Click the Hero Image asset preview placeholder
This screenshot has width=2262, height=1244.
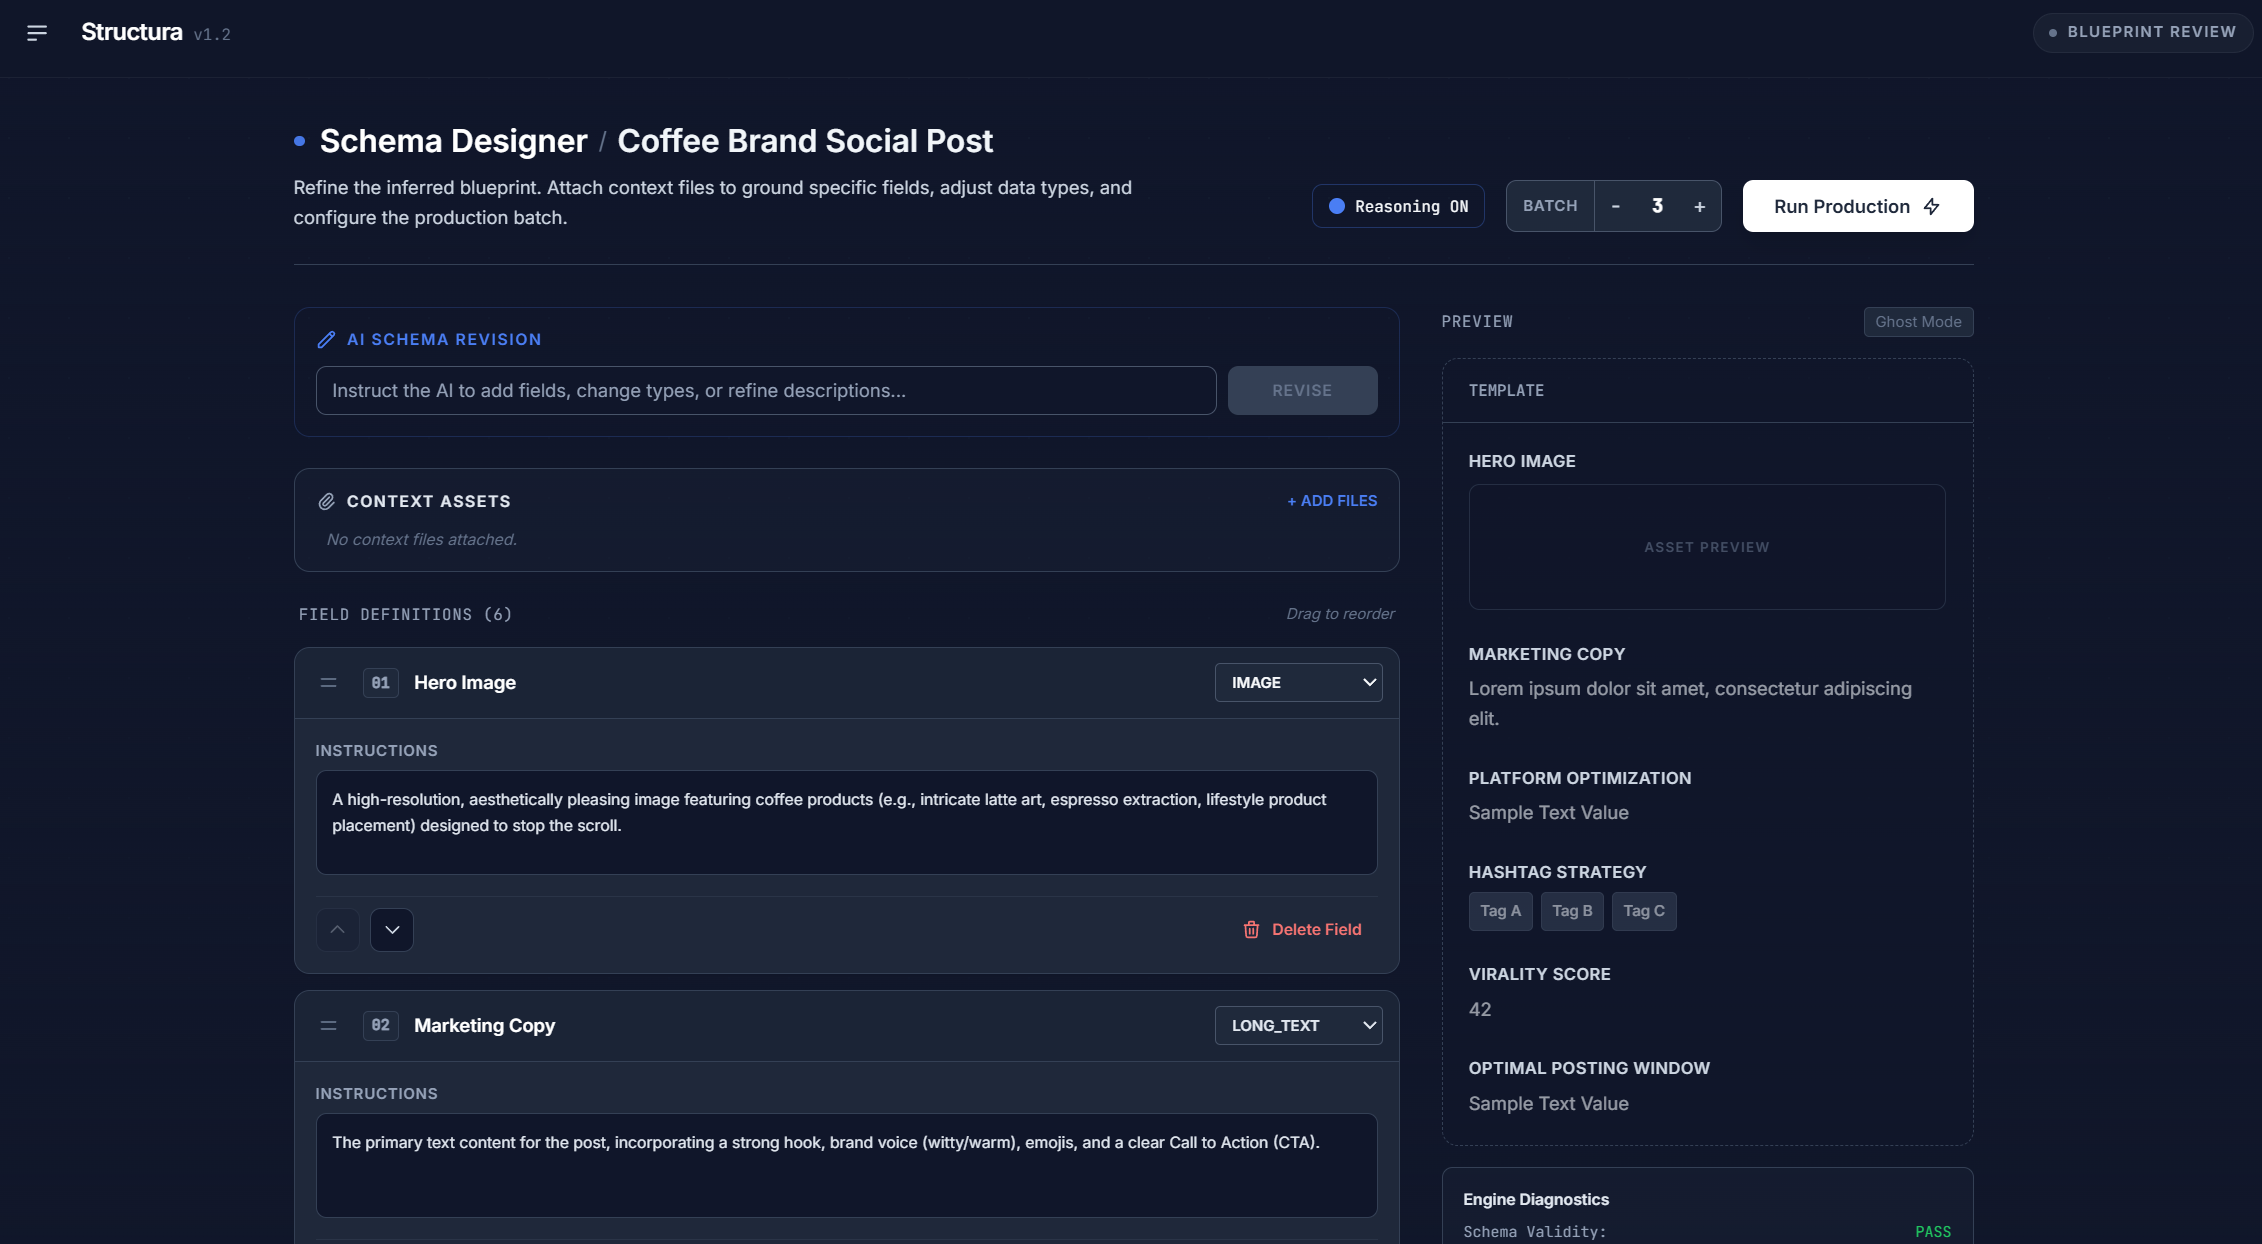click(1706, 547)
